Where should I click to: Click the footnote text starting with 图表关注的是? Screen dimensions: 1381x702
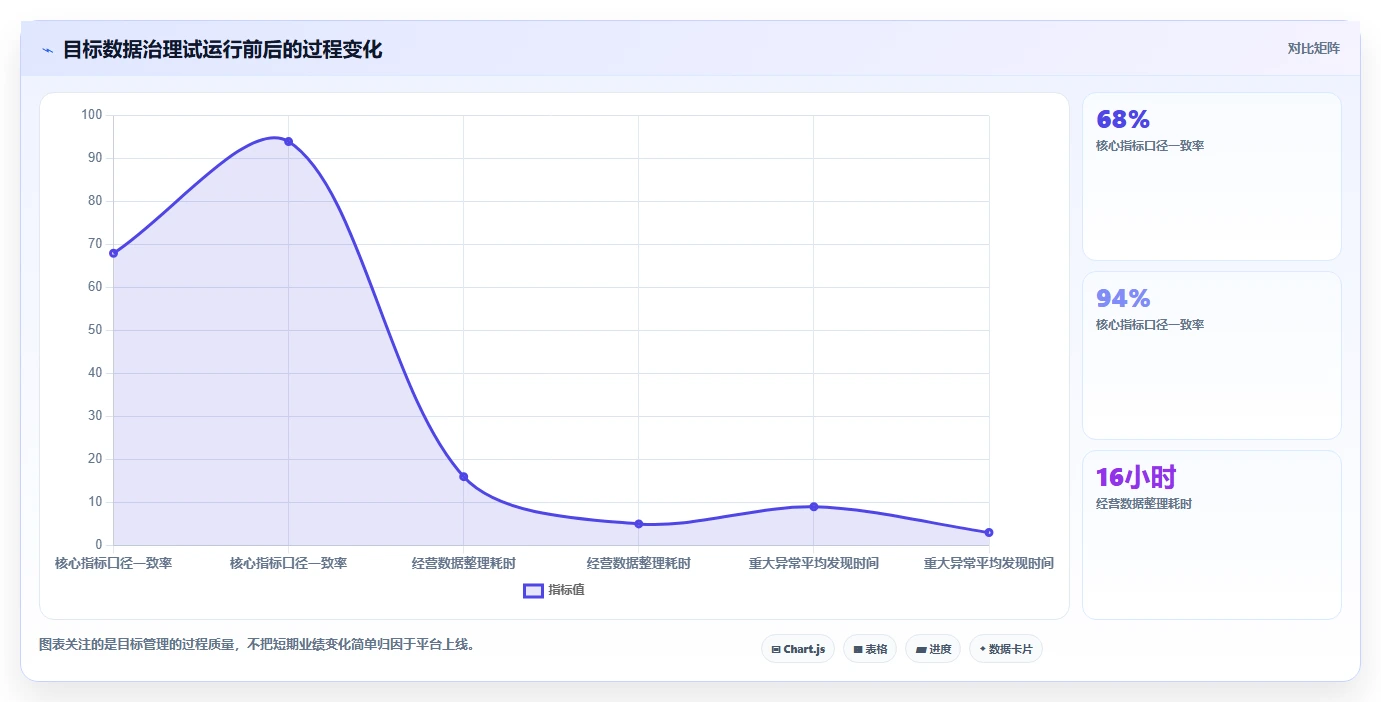point(258,645)
